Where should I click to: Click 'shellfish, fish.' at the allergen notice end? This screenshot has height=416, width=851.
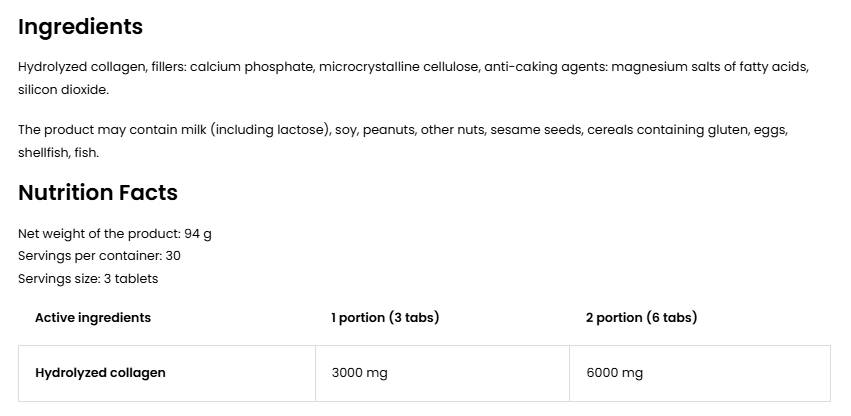point(58,153)
